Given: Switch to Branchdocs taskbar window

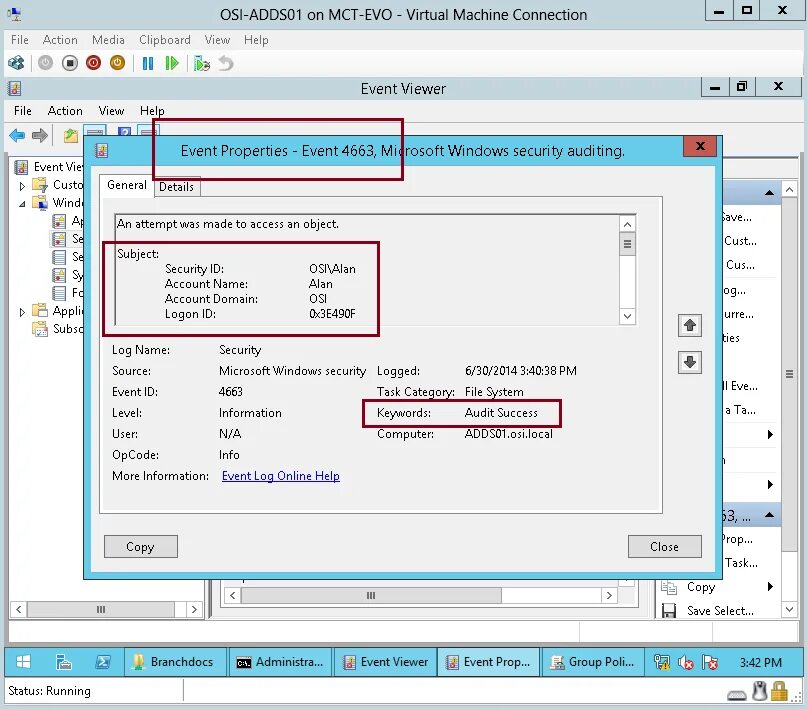Looking at the screenshot, I should point(175,662).
